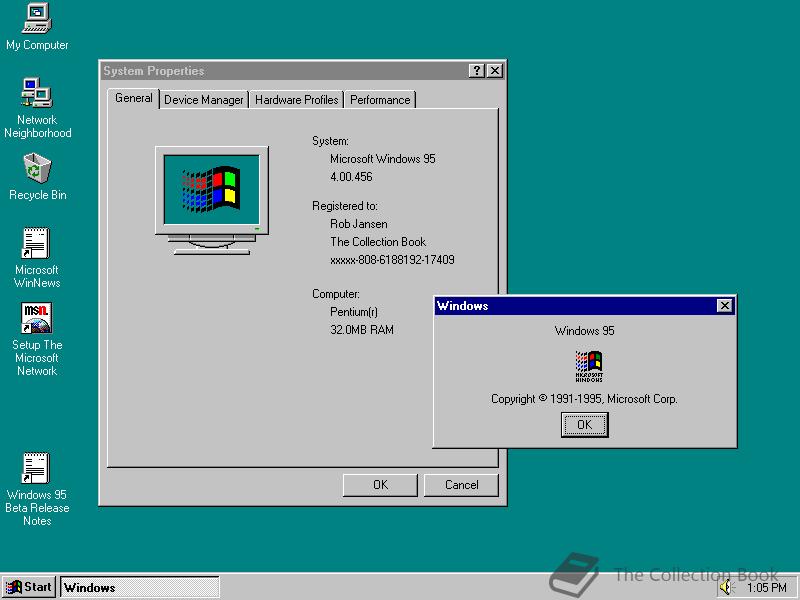Click OK in System Properties

coord(380,485)
